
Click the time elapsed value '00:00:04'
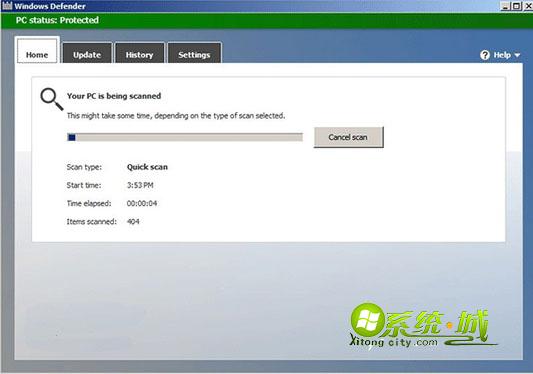[142, 203]
